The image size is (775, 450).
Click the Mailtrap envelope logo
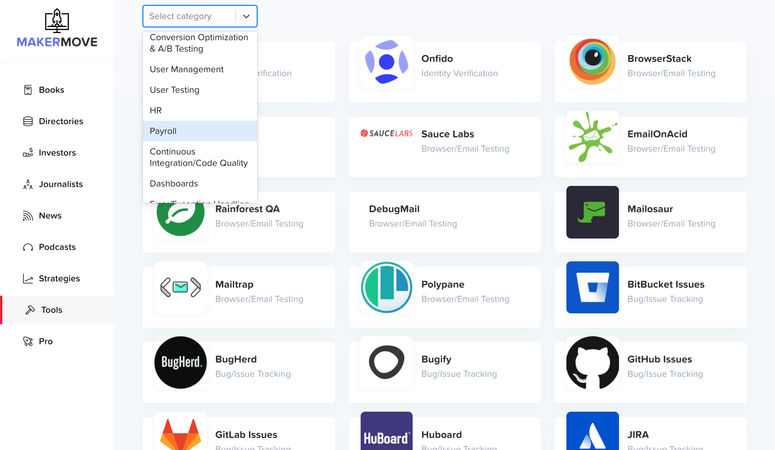[180, 287]
